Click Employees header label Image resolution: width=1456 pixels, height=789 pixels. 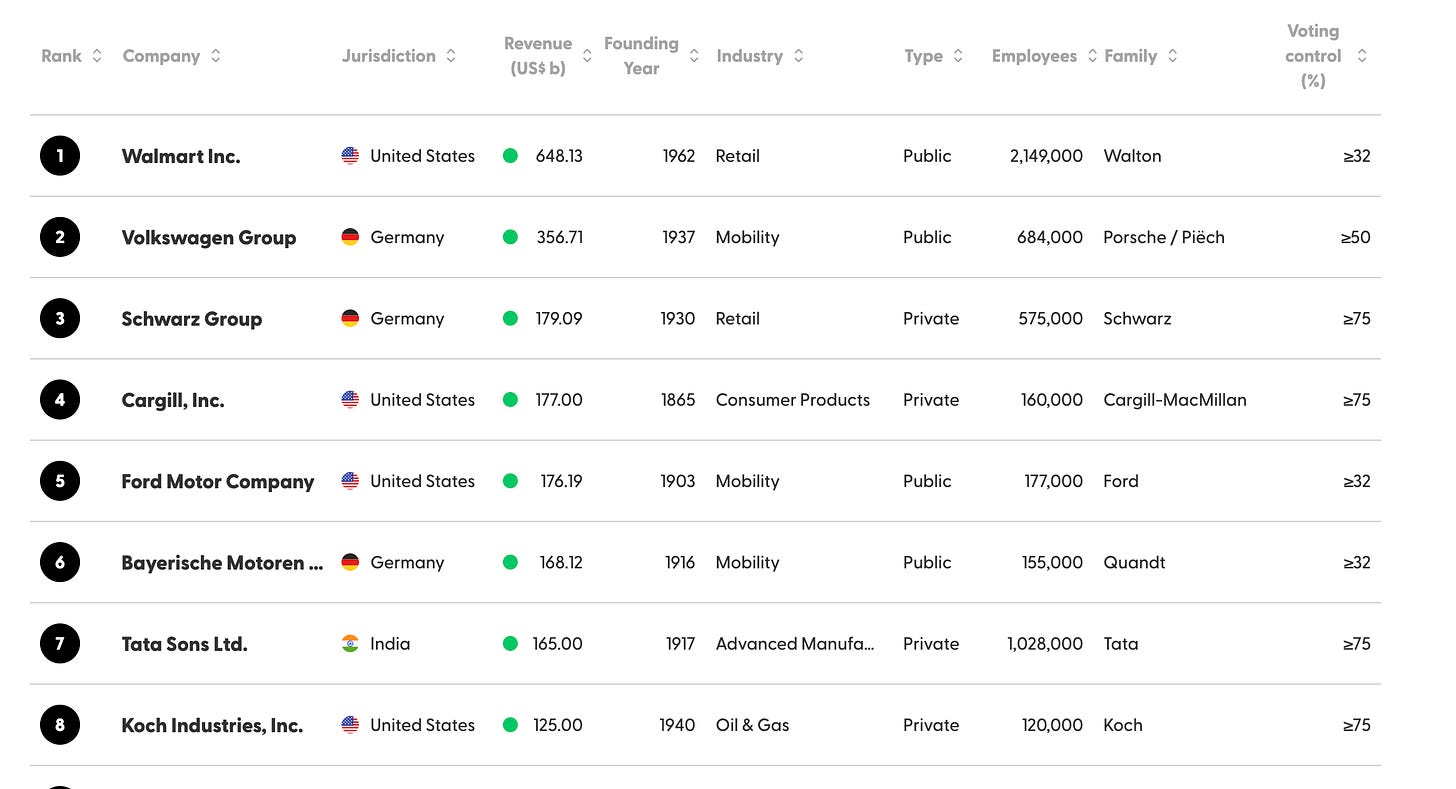[x=1034, y=56]
